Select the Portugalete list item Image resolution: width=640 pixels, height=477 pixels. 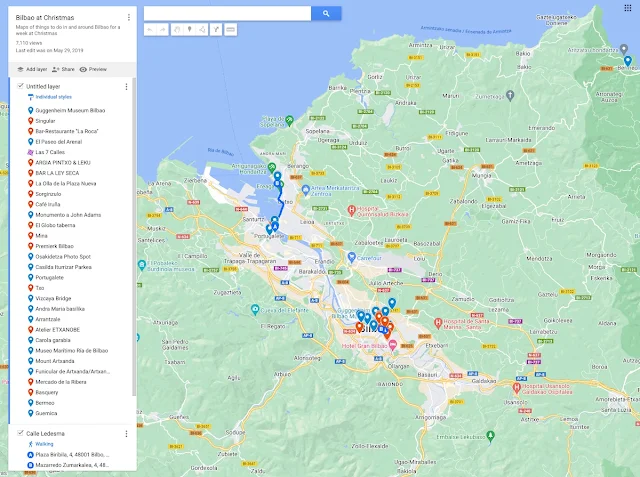coord(49,277)
